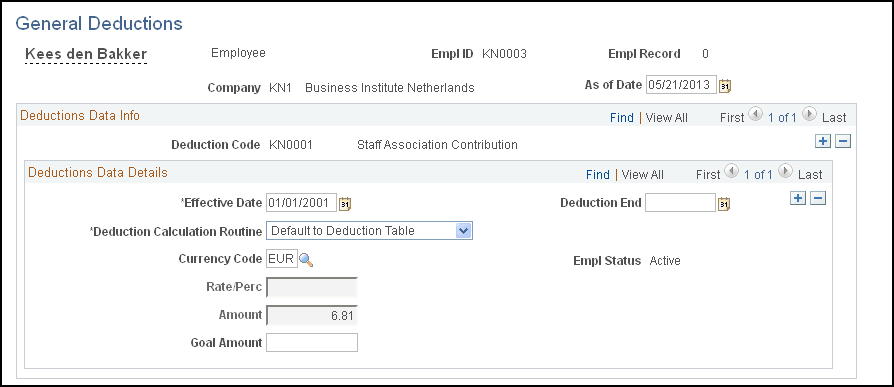Image resolution: width=894 pixels, height=387 pixels.
Task: Show next row in Deductions Data Info
Action: click(810, 113)
